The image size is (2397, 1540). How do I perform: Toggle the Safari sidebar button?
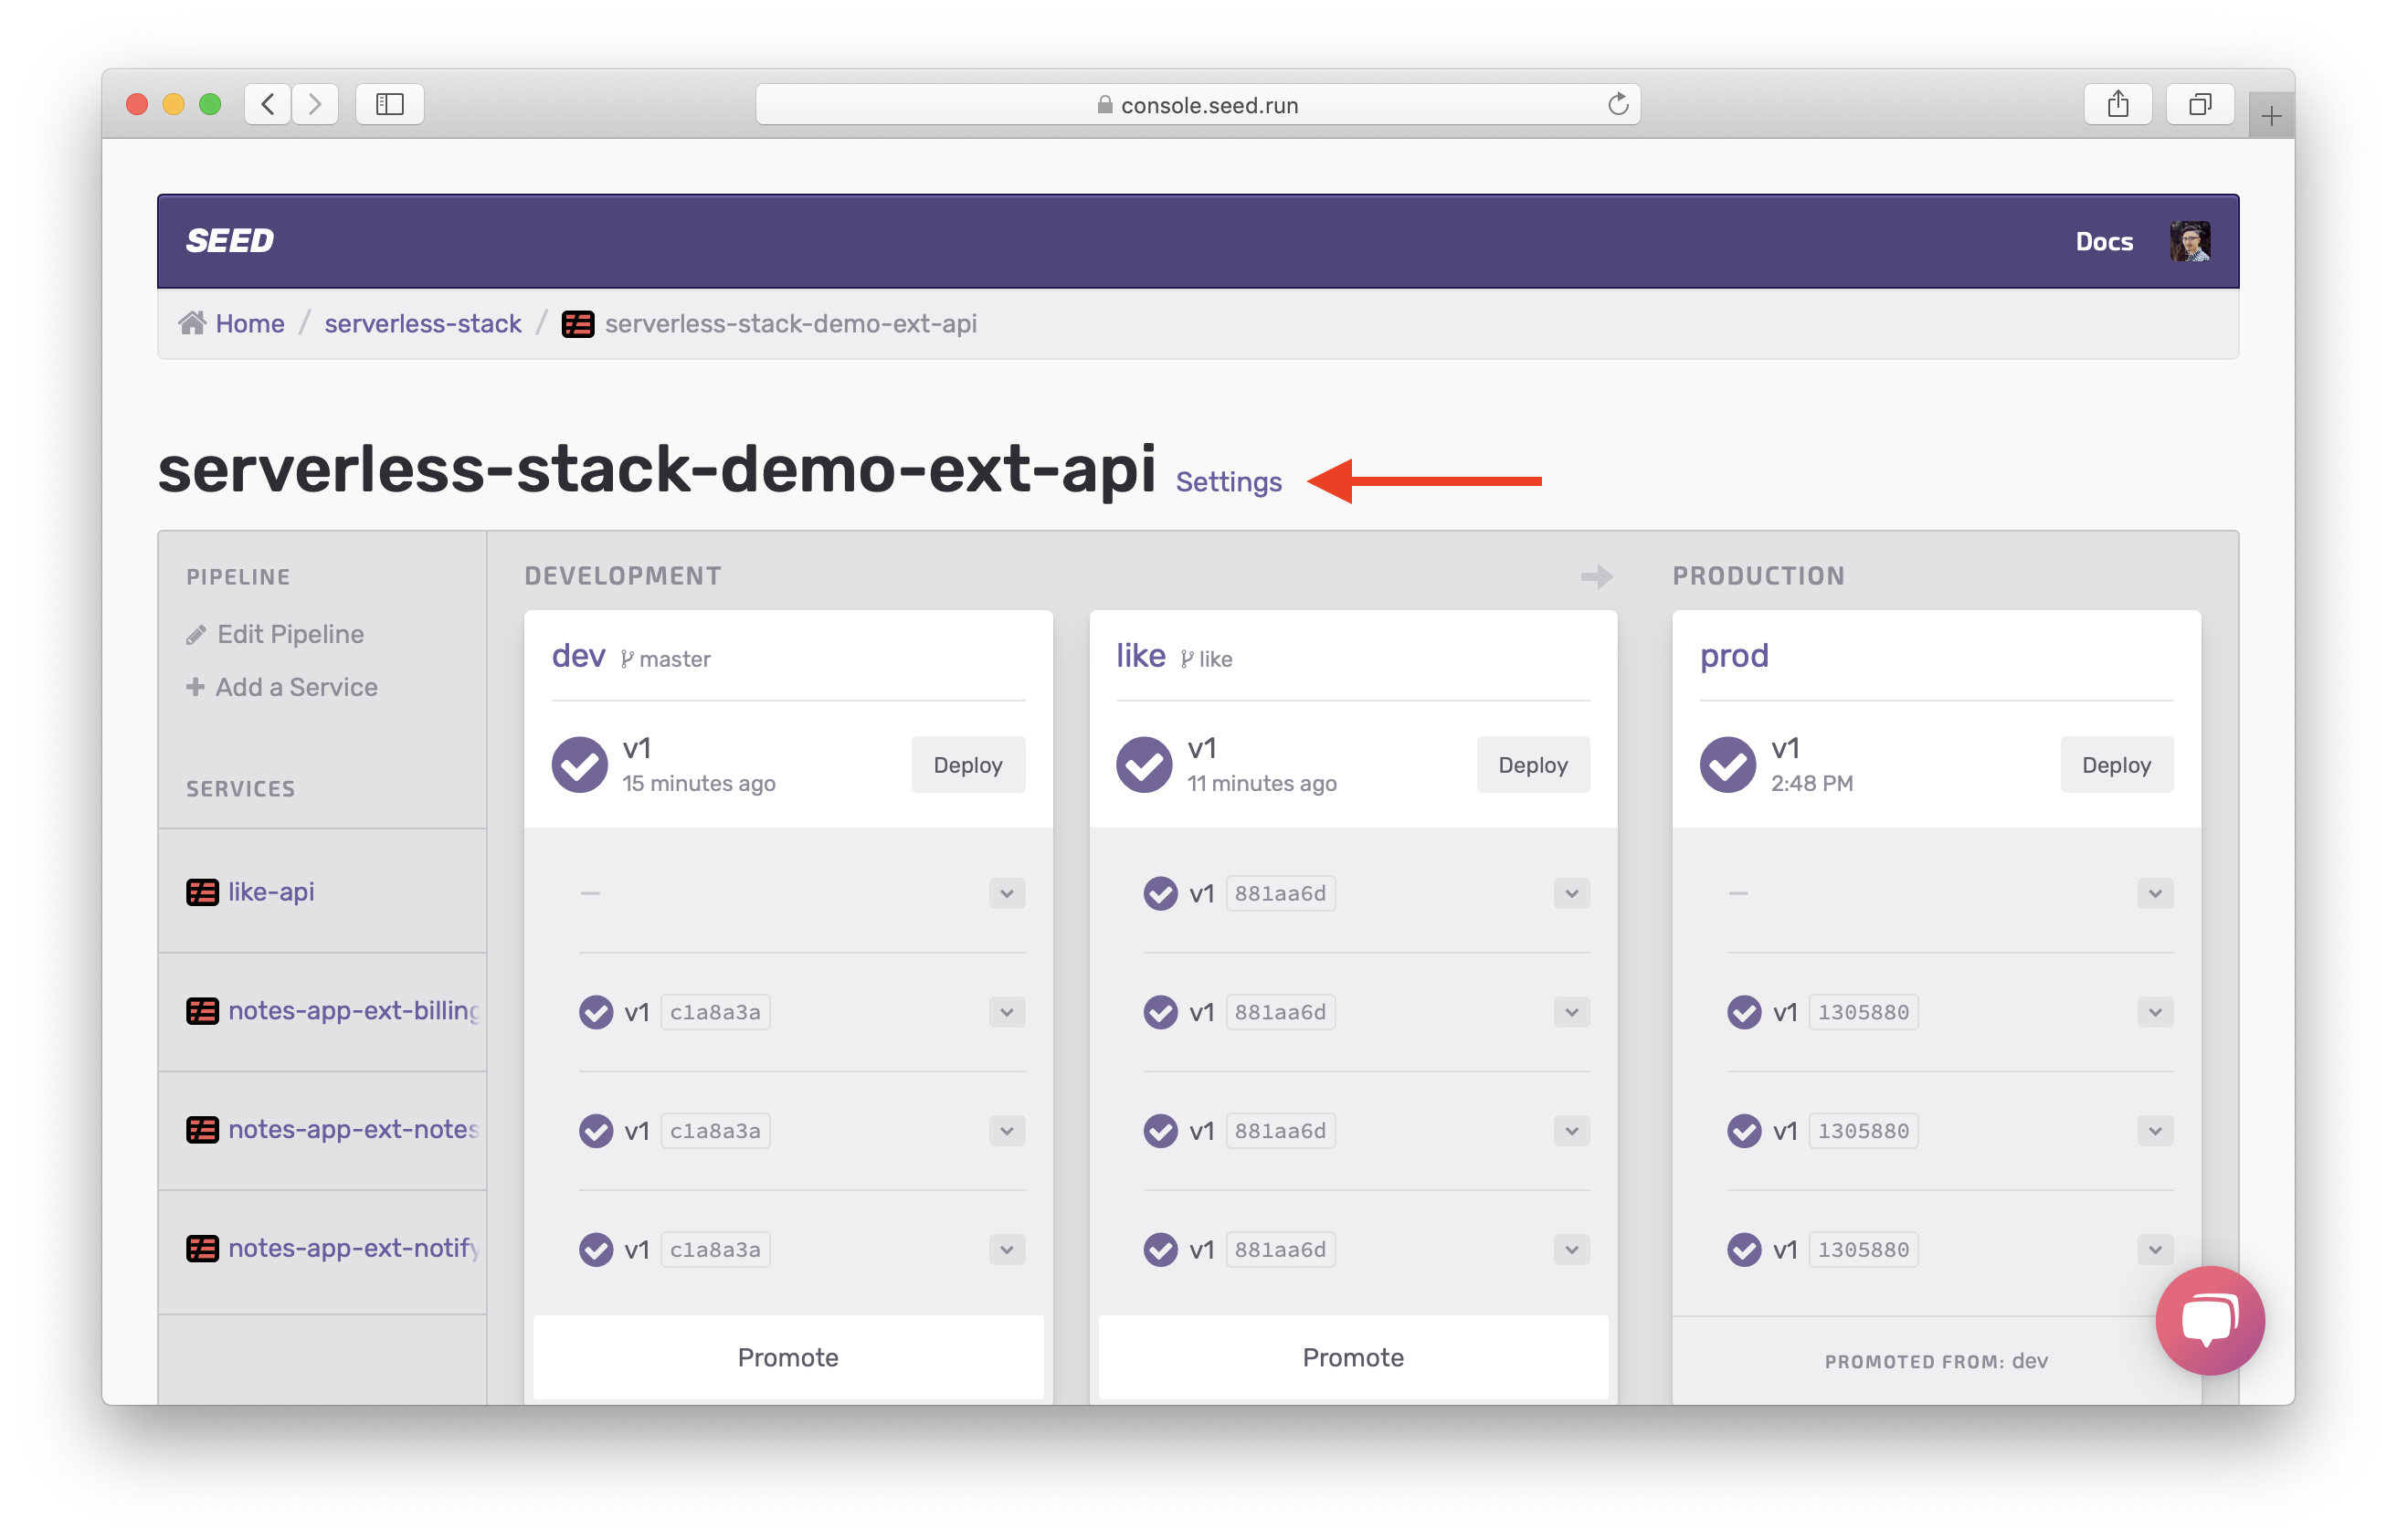[x=389, y=104]
